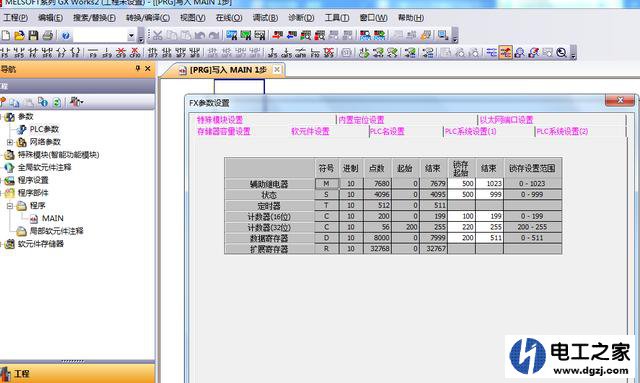Expand the 网络参数 tree node
This screenshot has height=383, width=640.
click(10, 142)
